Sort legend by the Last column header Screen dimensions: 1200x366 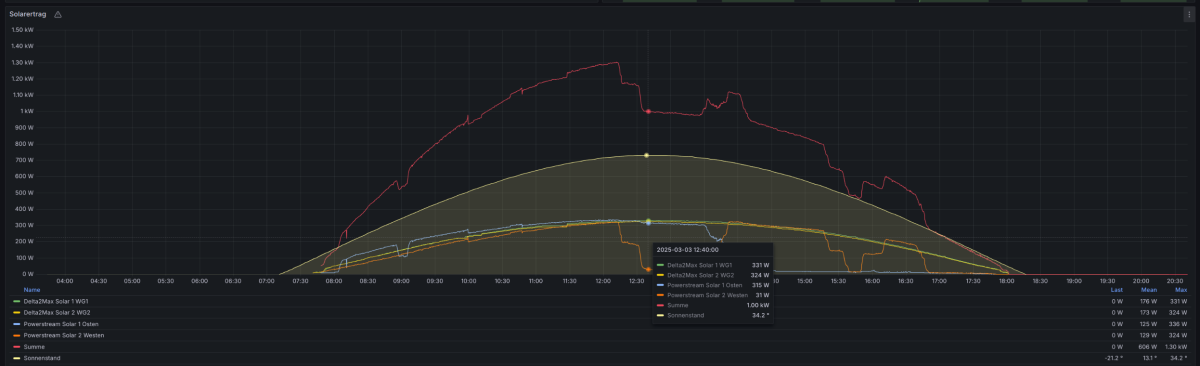[x=1118, y=290]
